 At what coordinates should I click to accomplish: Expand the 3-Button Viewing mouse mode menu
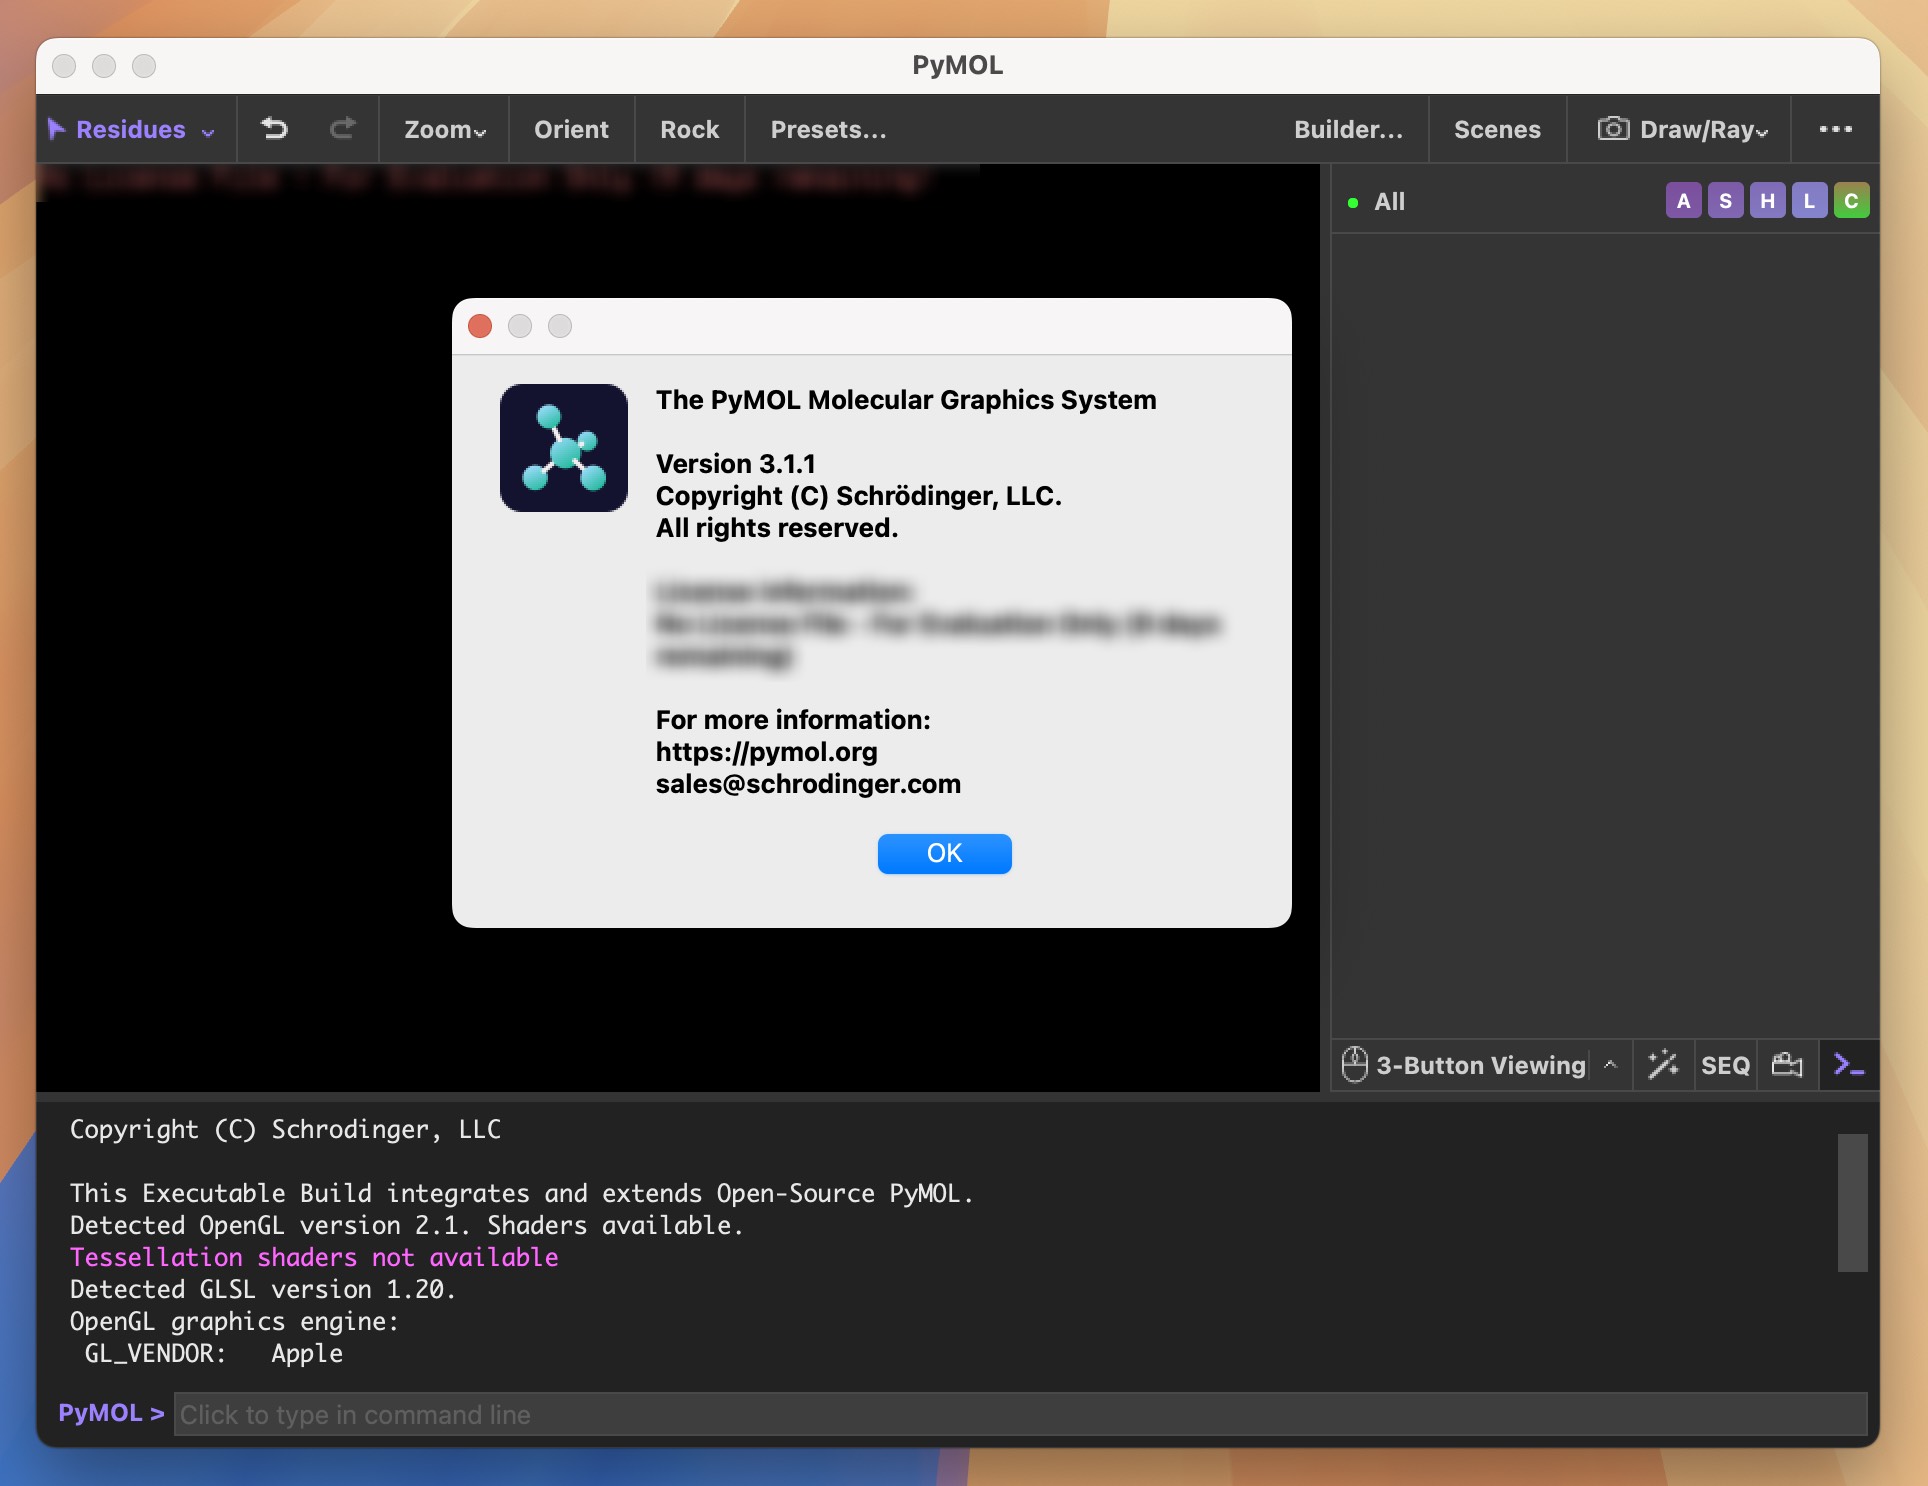[x=1609, y=1065]
